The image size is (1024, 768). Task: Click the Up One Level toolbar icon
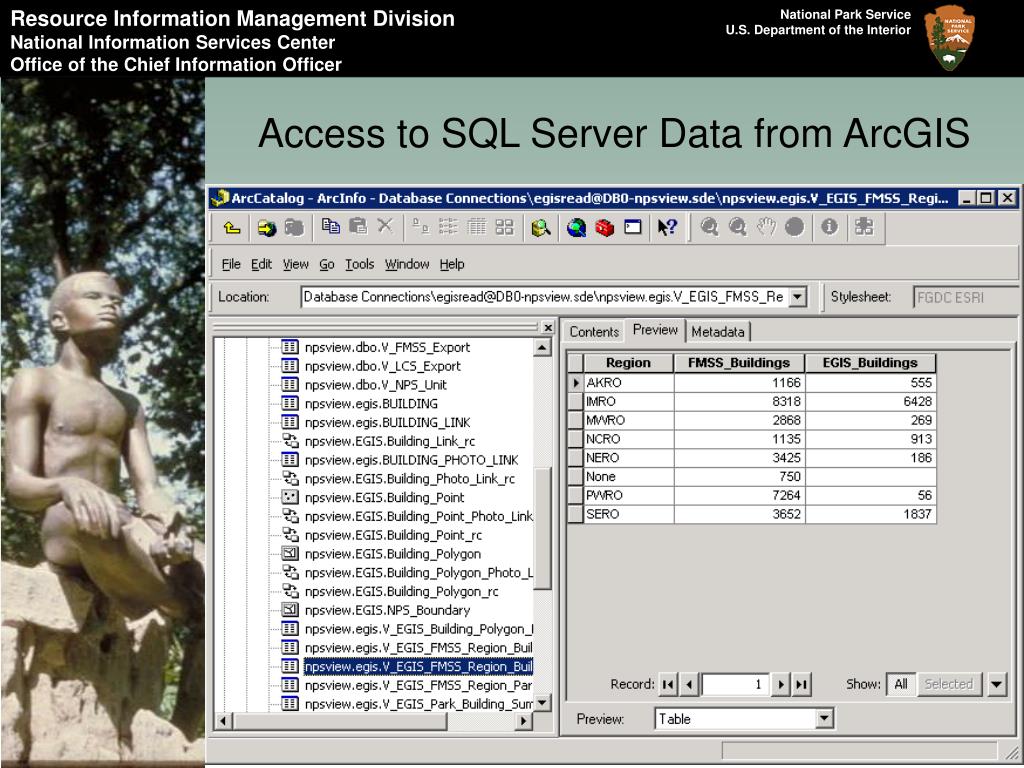(x=232, y=228)
